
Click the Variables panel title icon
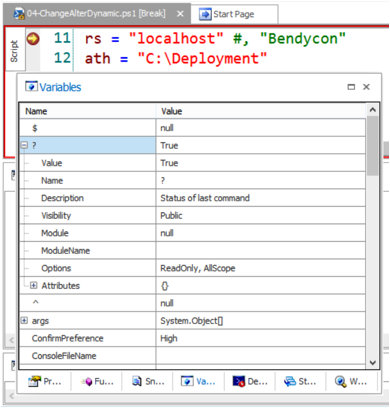[31, 87]
